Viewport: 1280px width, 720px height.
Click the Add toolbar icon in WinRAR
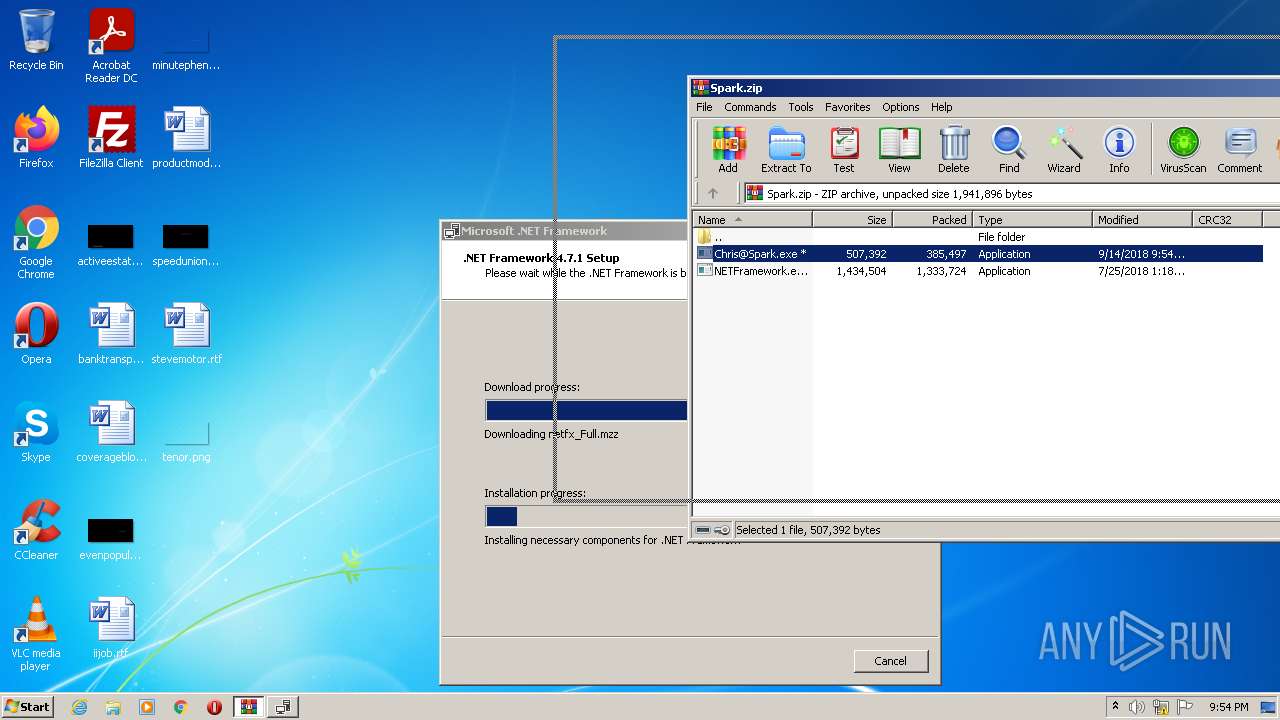pos(728,150)
